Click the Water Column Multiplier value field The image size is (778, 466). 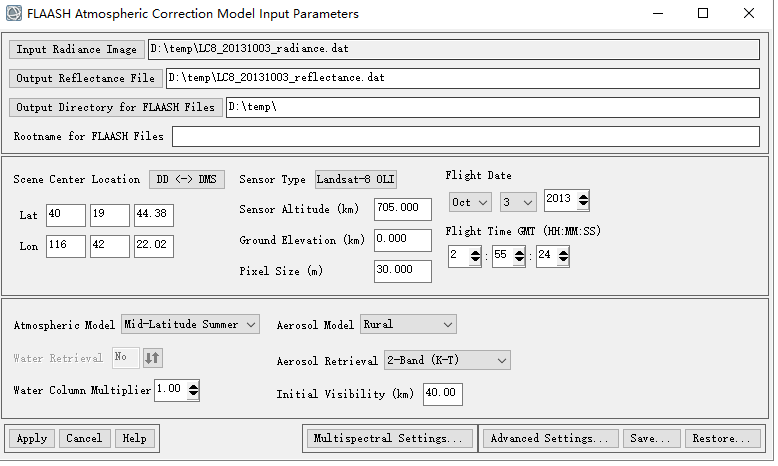171,391
